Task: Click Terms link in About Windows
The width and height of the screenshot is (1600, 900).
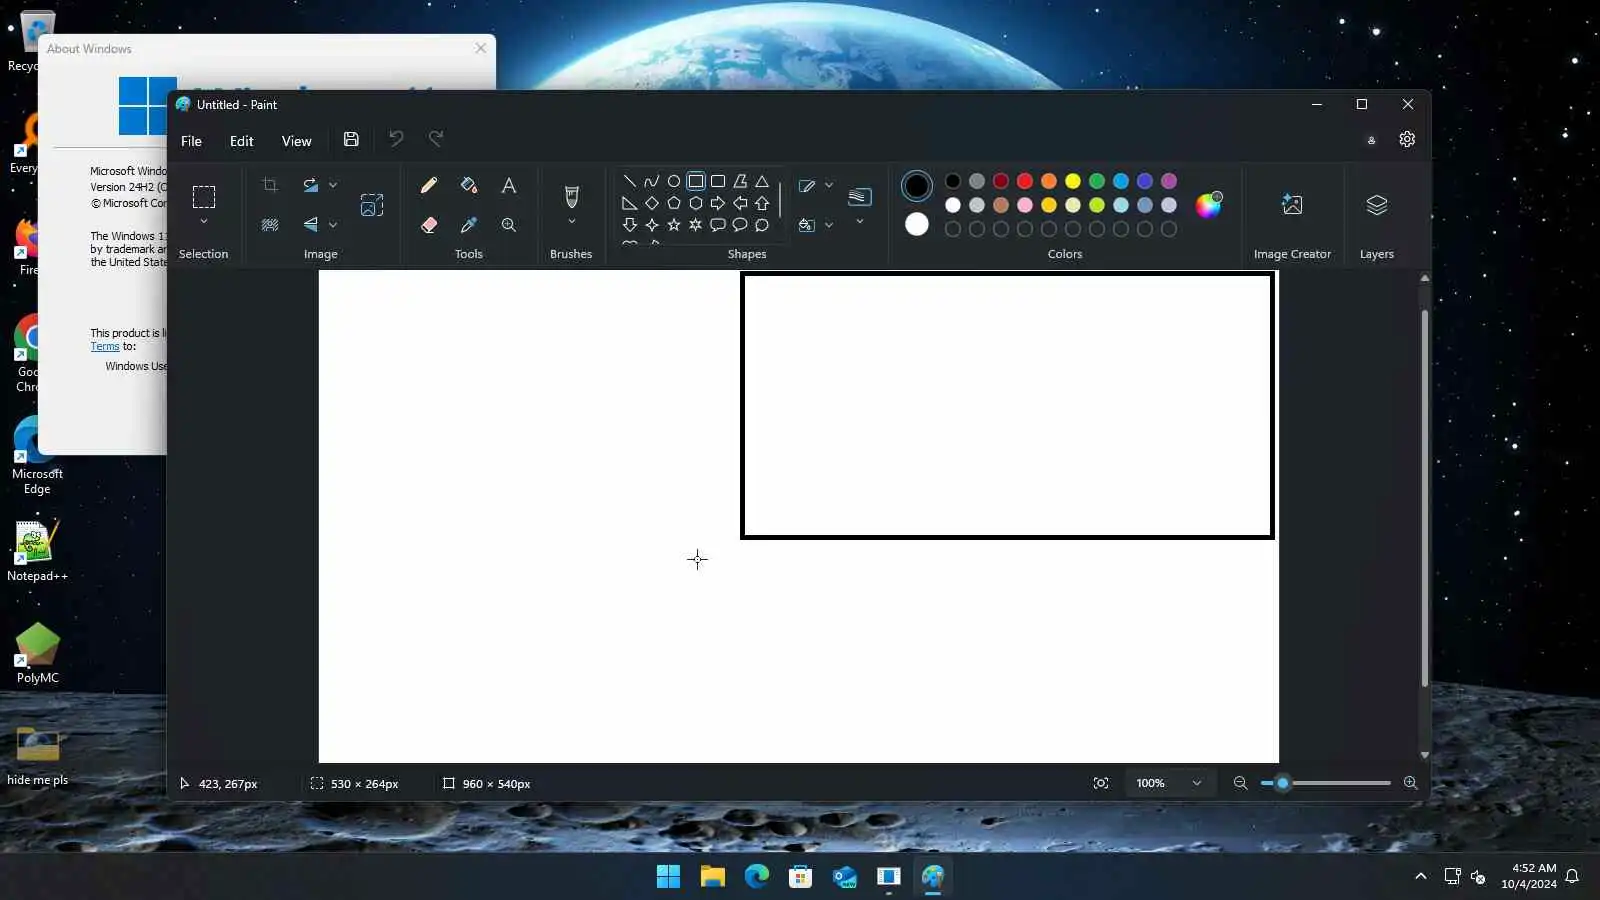Action: tap(105, 347)
